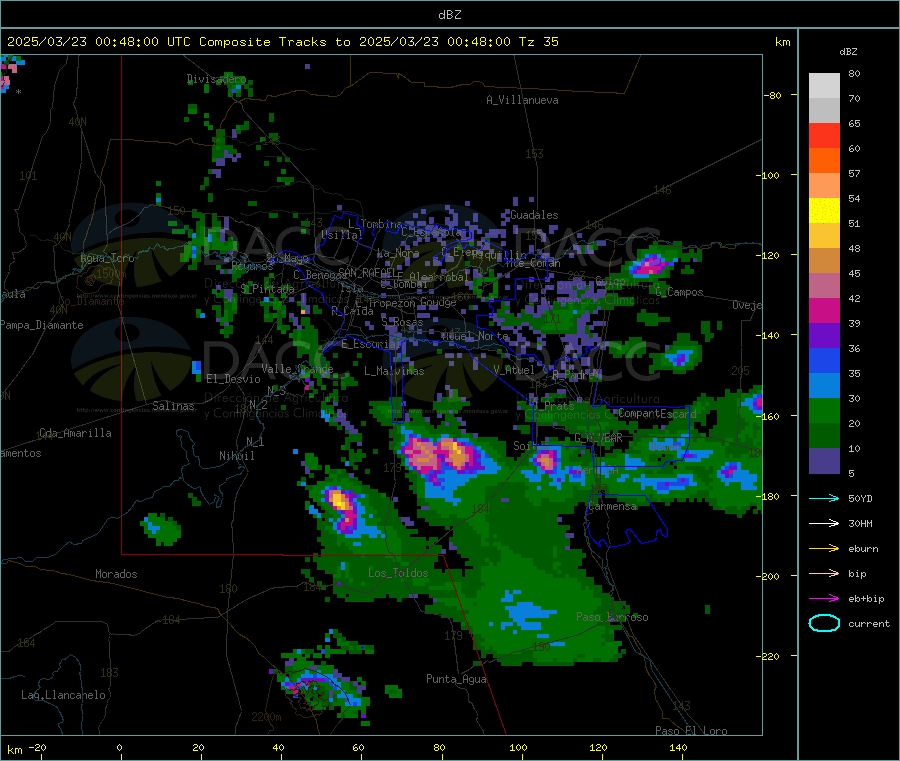Click the 'Tz 35' text in header
900x761 pixels.
538,42
